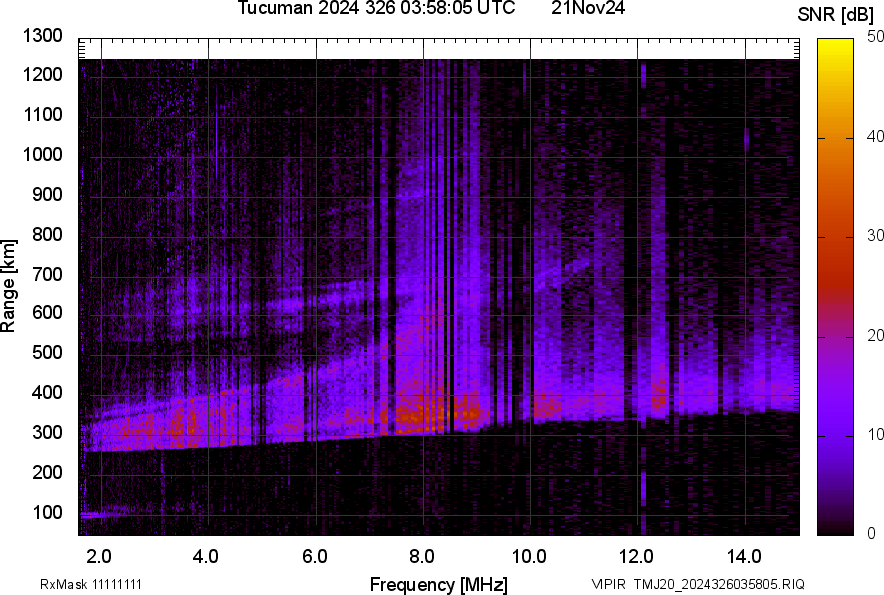
Task: Click the frequency tick label '4.0'
Action: [206, 557]
